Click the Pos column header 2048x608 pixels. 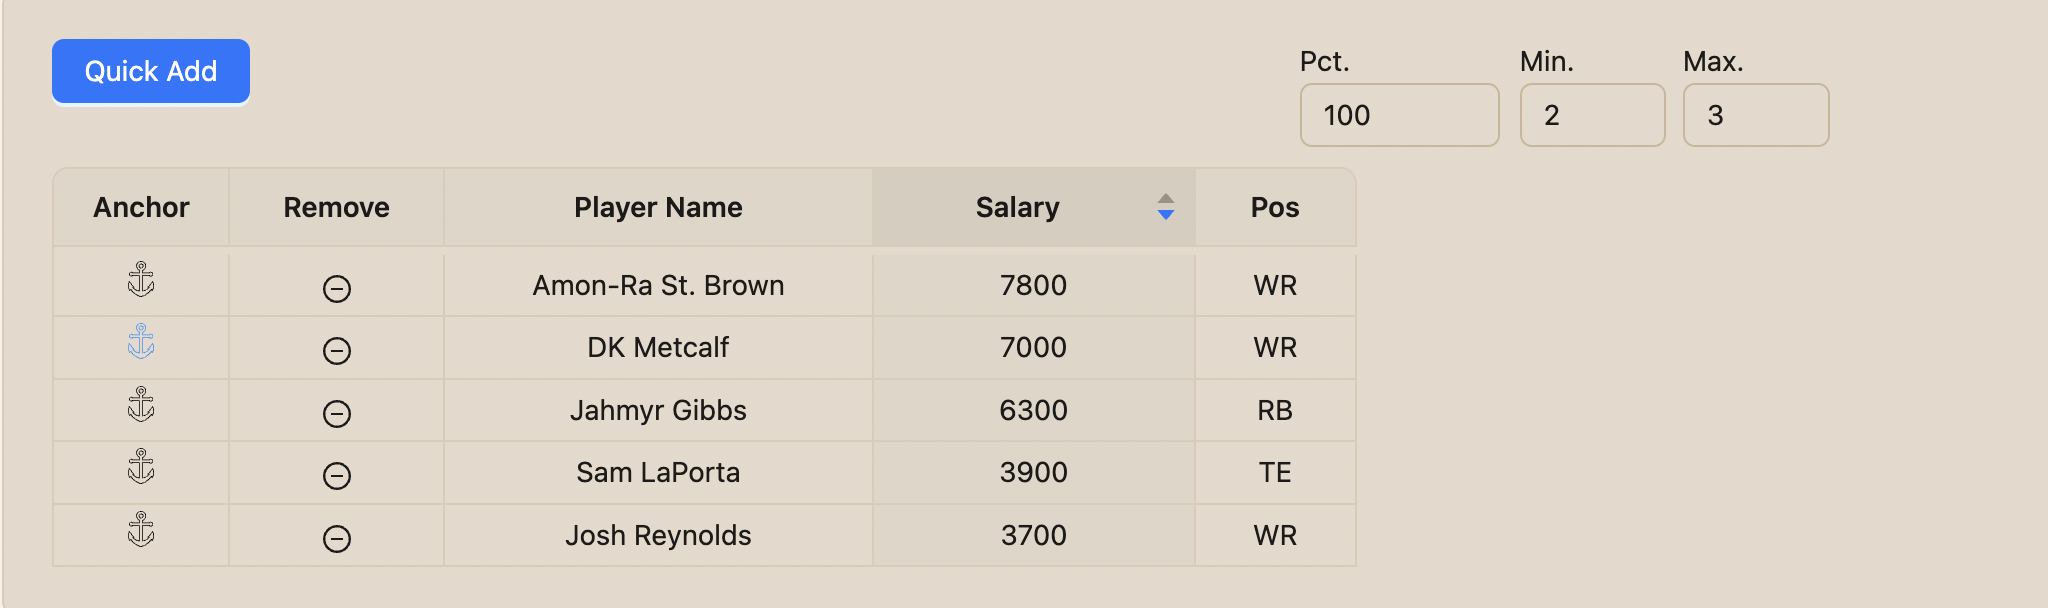(x=1275, y=207)
